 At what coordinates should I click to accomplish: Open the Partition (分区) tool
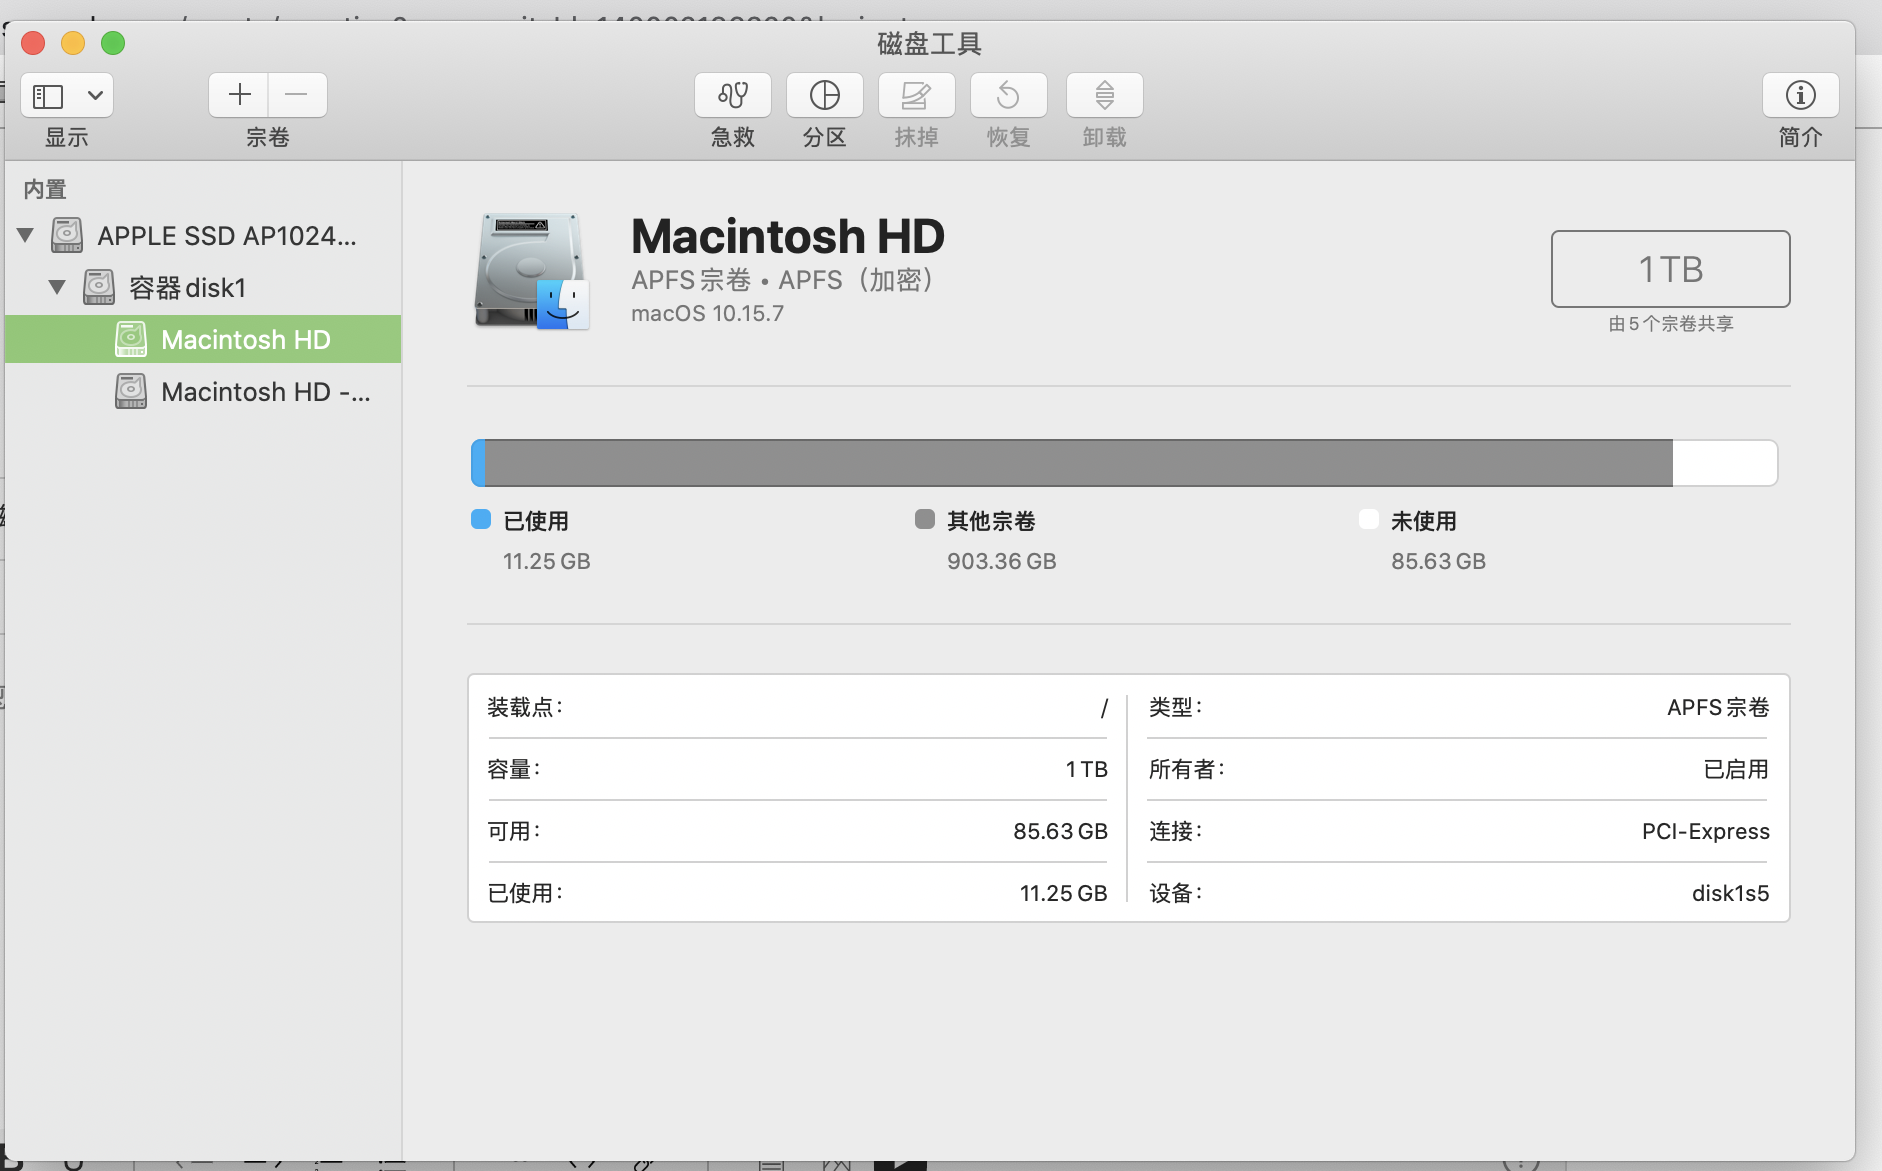824,96
